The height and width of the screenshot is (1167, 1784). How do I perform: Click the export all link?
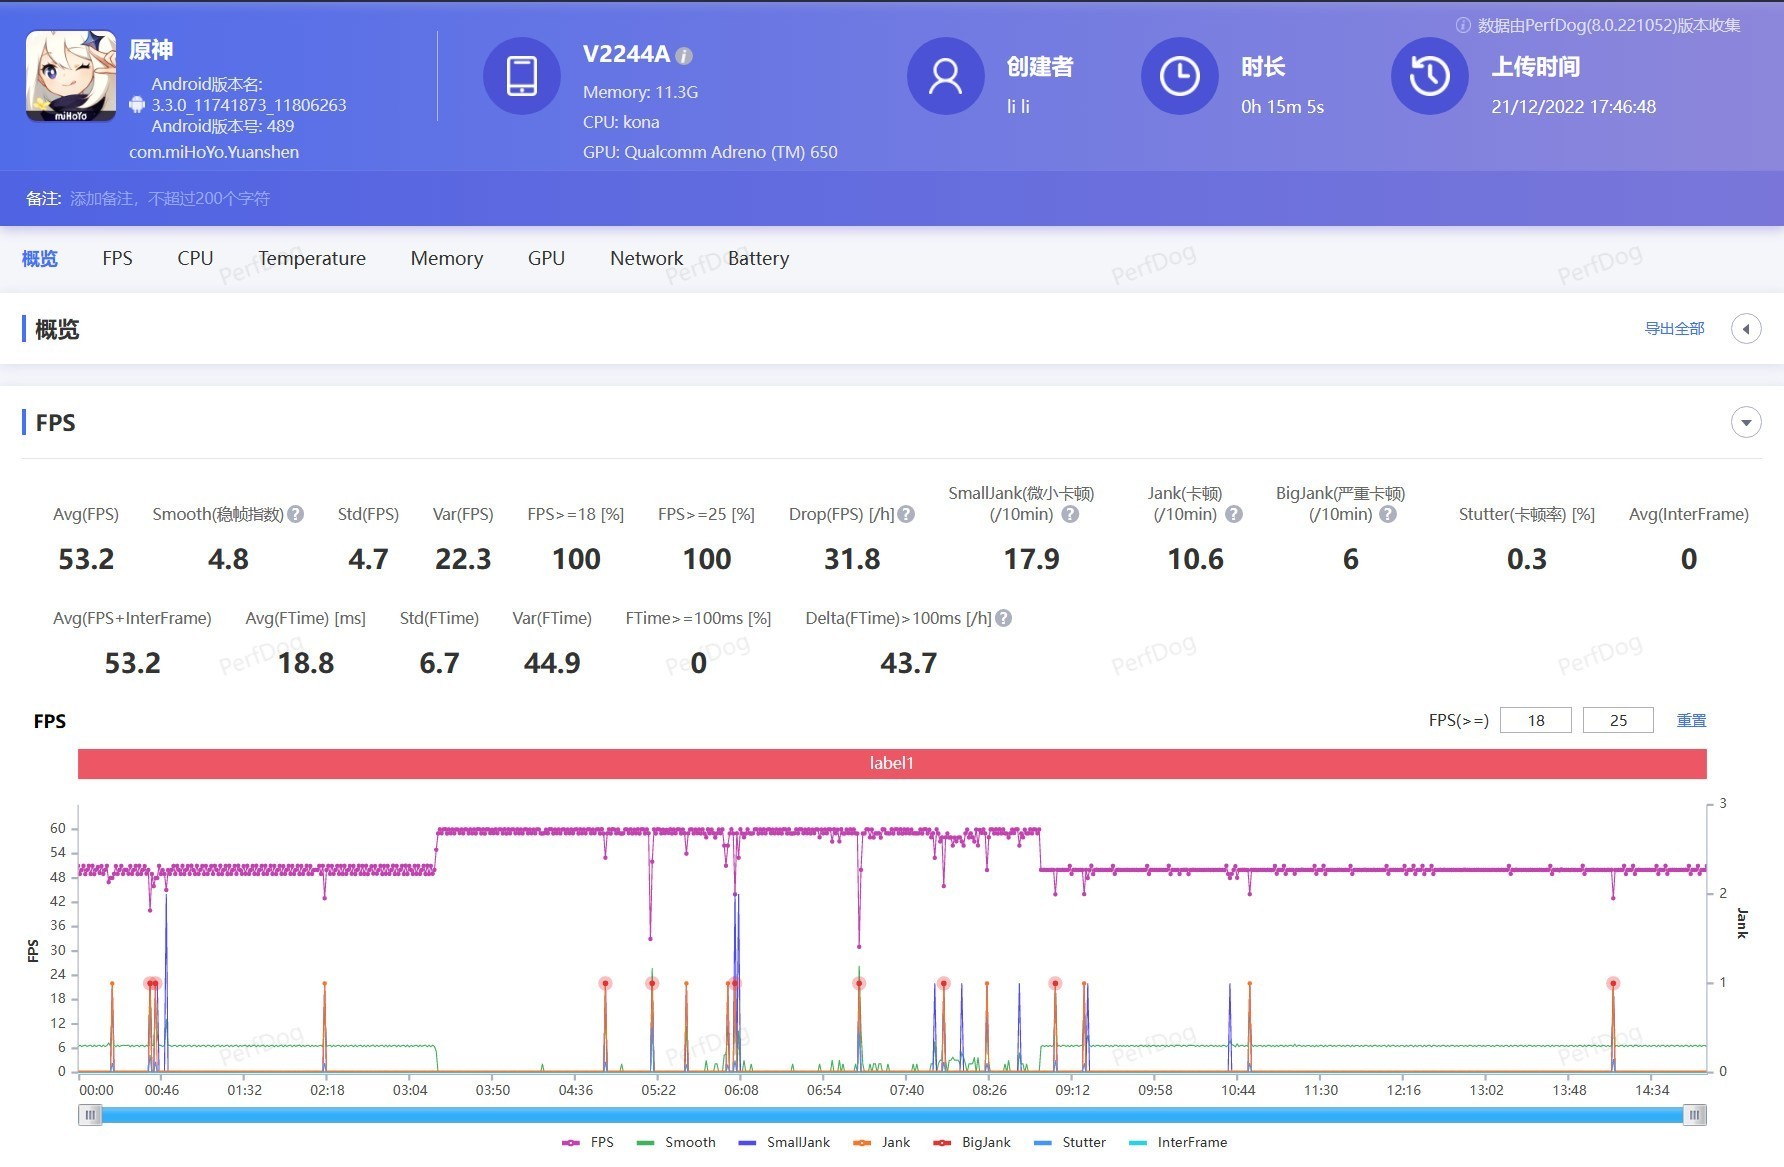coord(1674,329)
